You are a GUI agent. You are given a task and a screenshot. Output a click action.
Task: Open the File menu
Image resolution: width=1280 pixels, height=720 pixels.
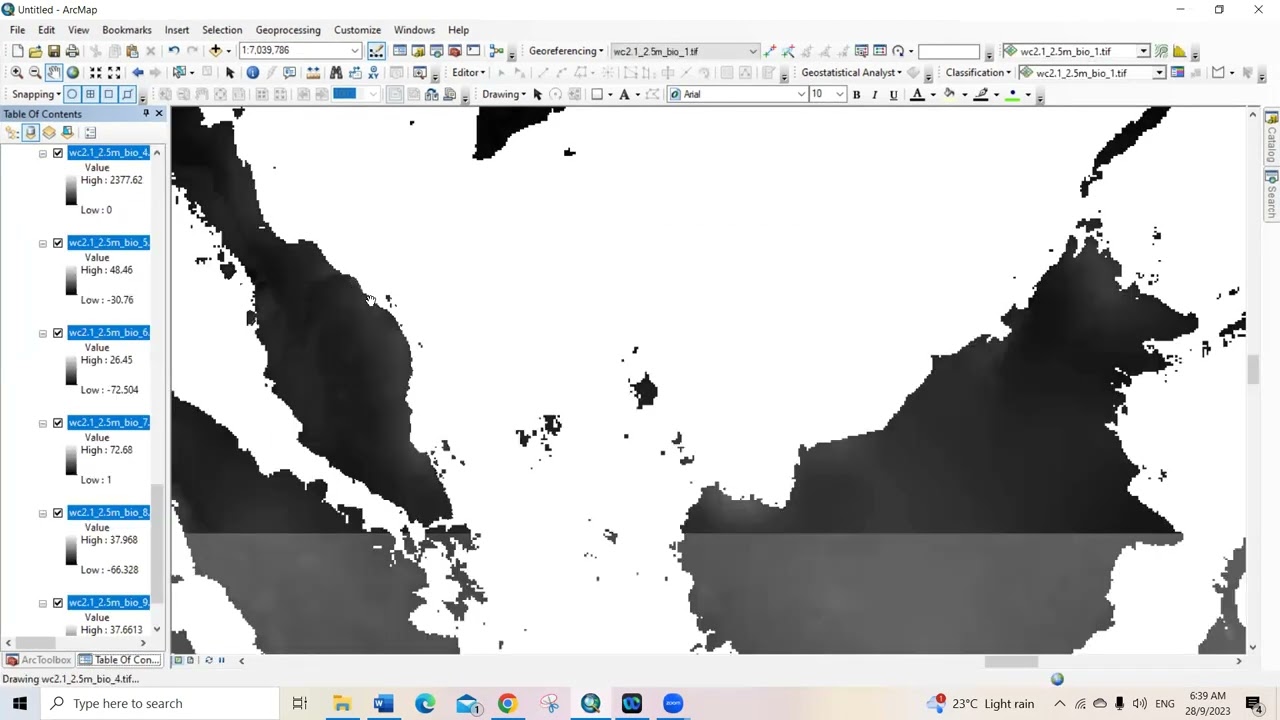pos(18,30)
